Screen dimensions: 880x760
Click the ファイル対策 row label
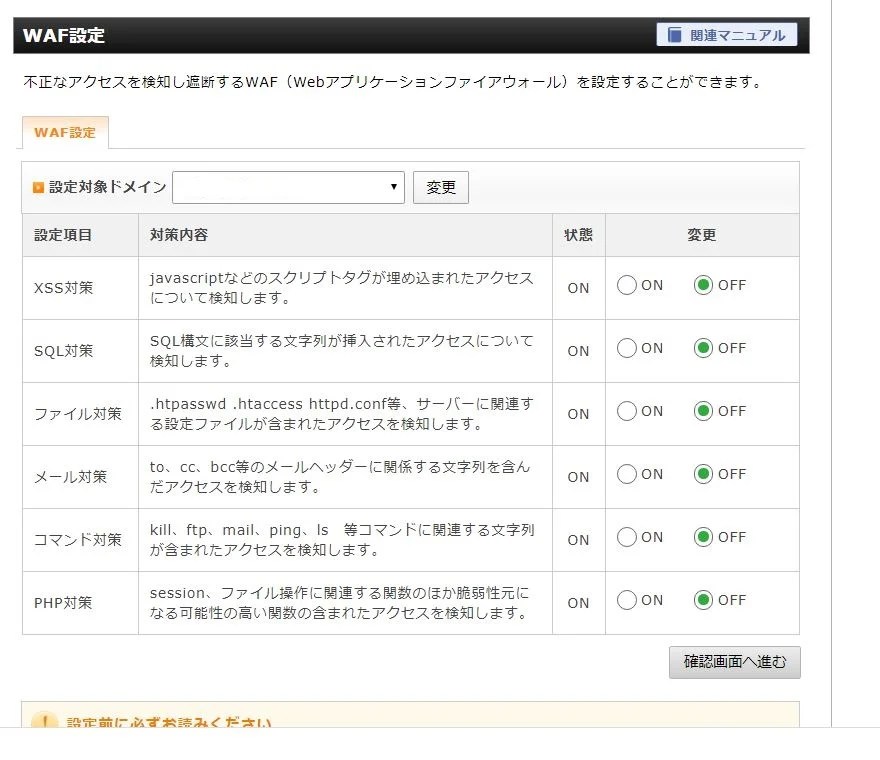[77, 414]
